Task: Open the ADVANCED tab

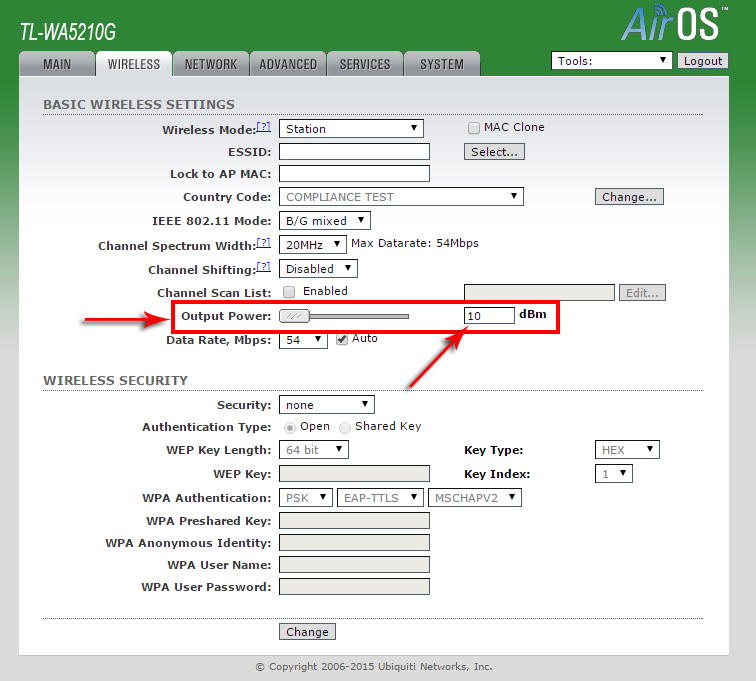Action: 288,64
